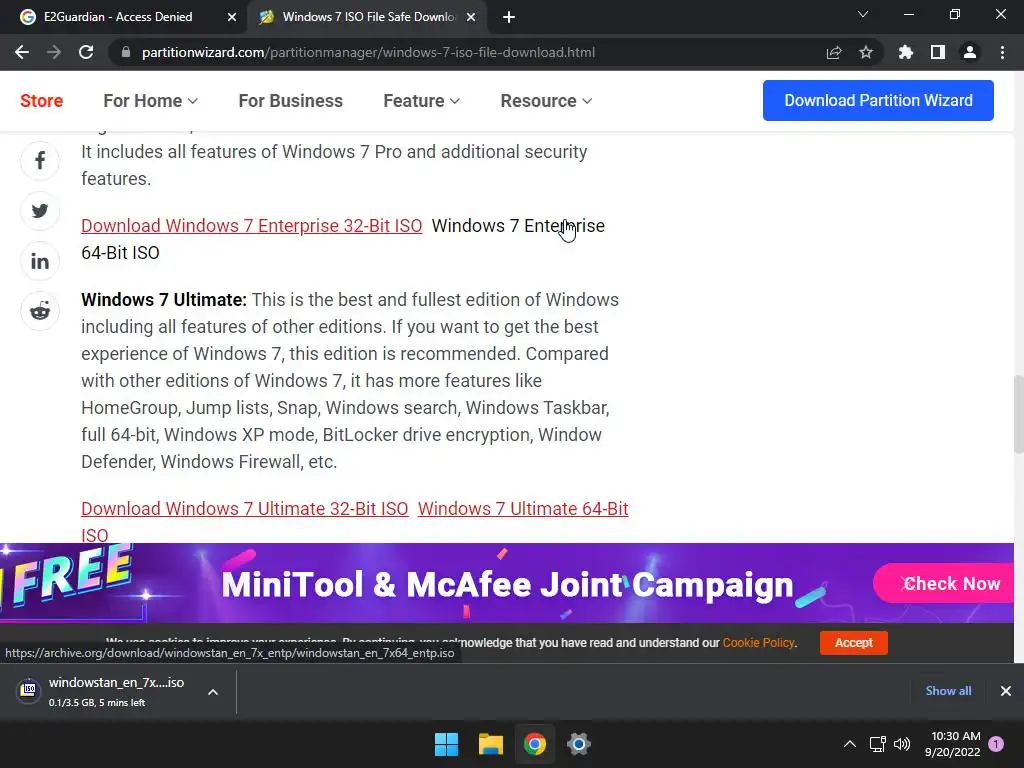1024x768 pixels.
Task: Reload the current page
Action: [86, 52]
